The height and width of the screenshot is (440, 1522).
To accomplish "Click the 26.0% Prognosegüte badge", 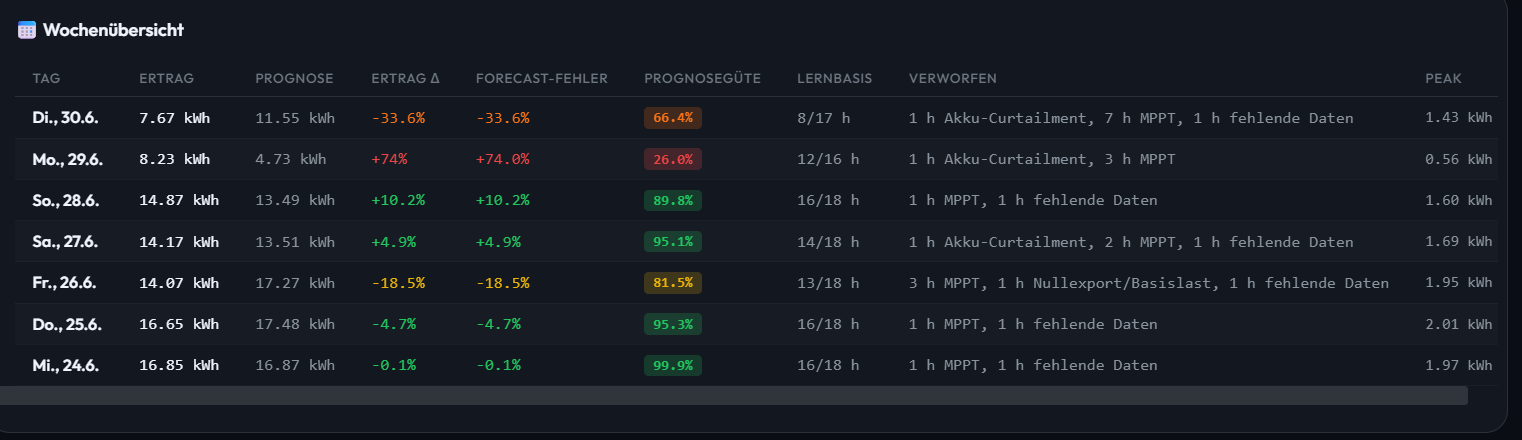I will pos(673,159).
